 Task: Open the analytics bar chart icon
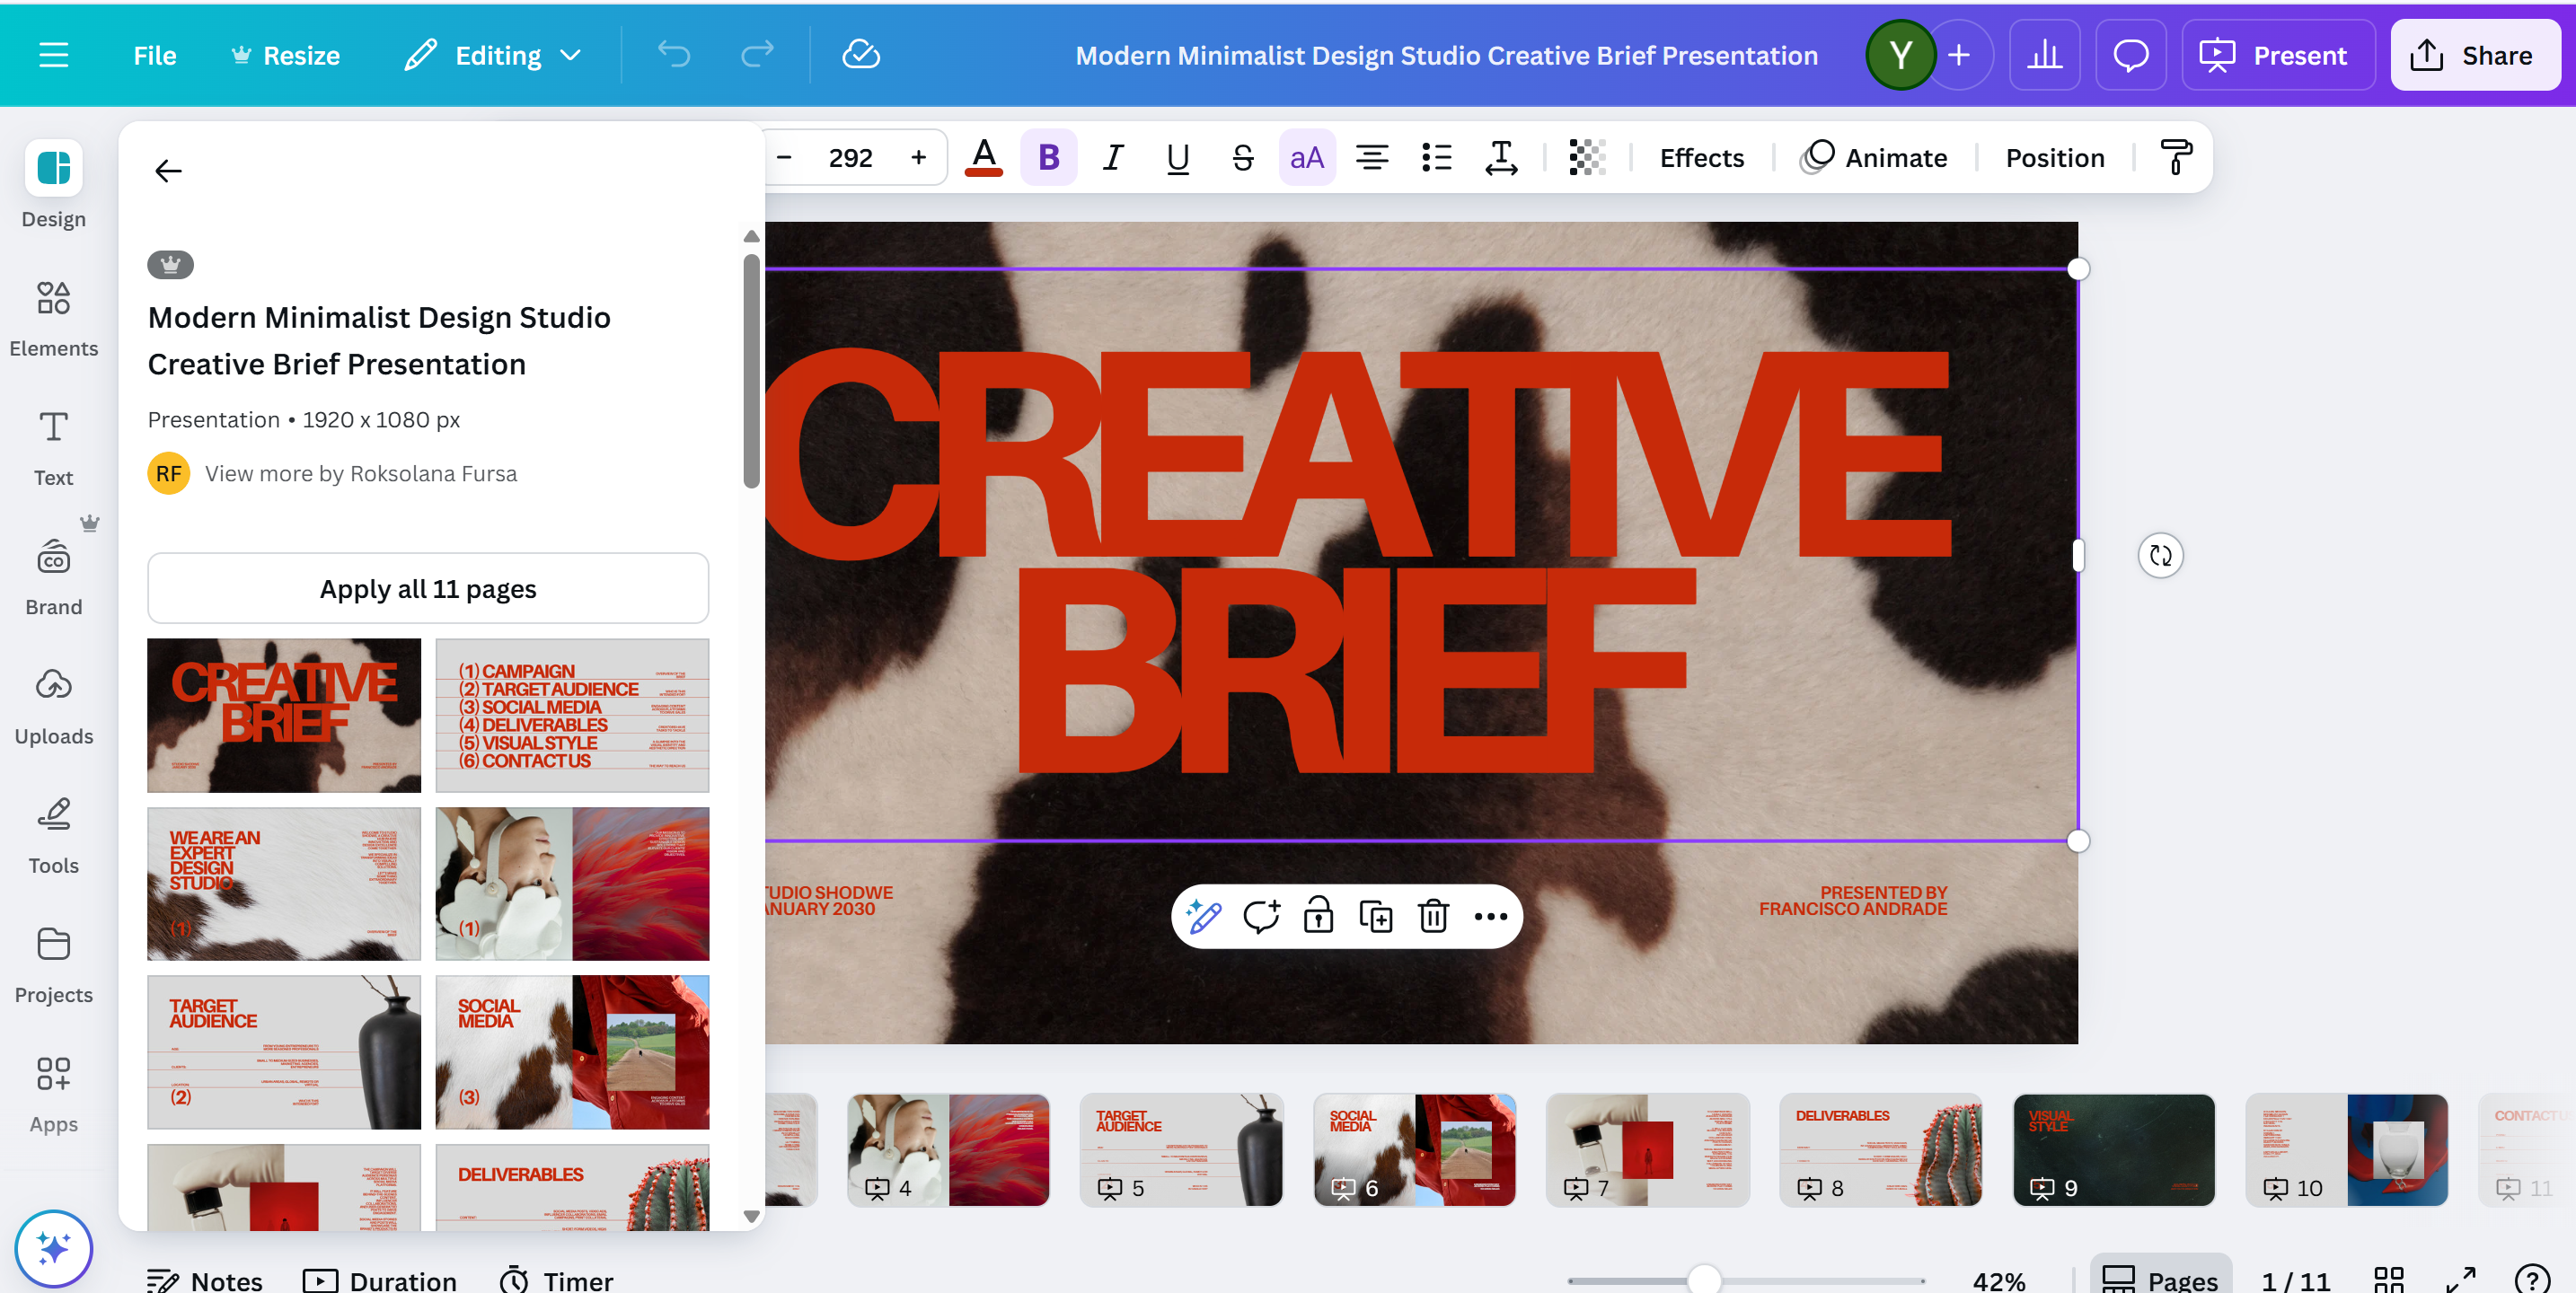pyautogui.click(x=2044, y=55)
